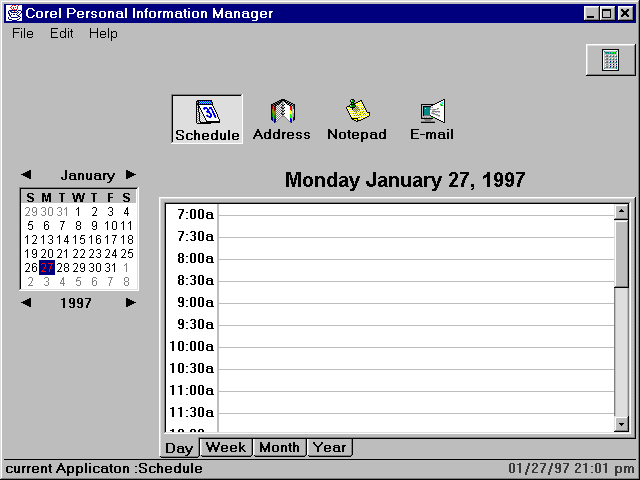Viewport: 640px width, 480px height.
Task: Switch to the Week tab
Action: point(226,447)
